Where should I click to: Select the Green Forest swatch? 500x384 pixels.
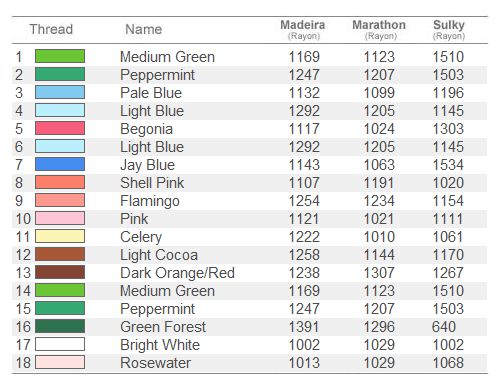(x=60, y=326)
